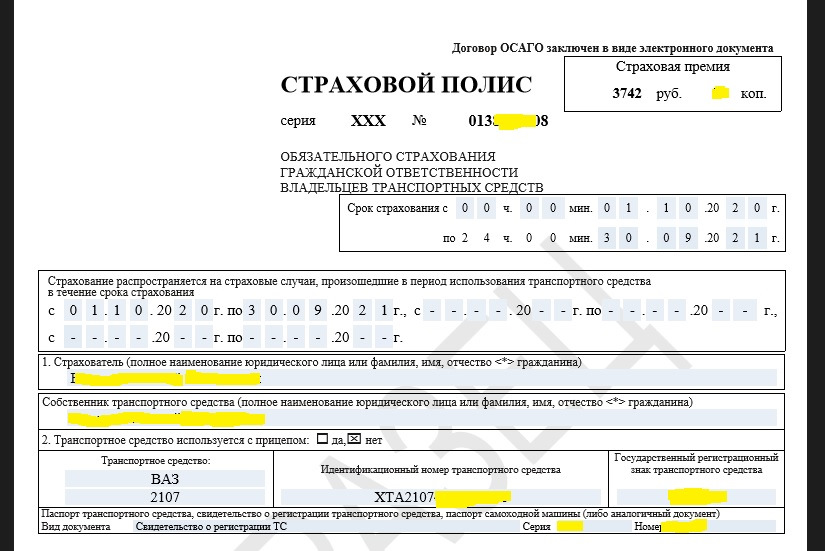Click the 'Срок страхования с' label

pyautogui.click(x=397, y=208)
